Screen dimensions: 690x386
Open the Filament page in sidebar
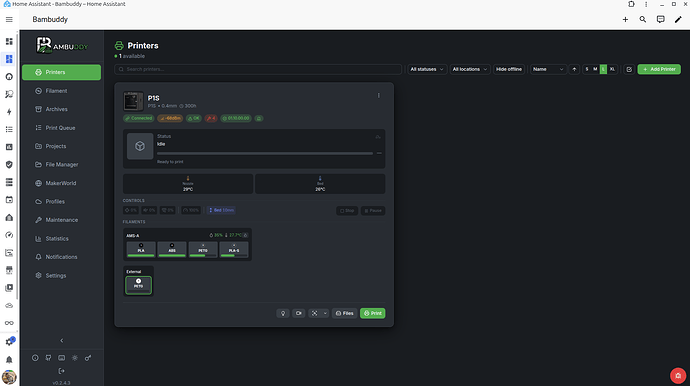point(62,91)
